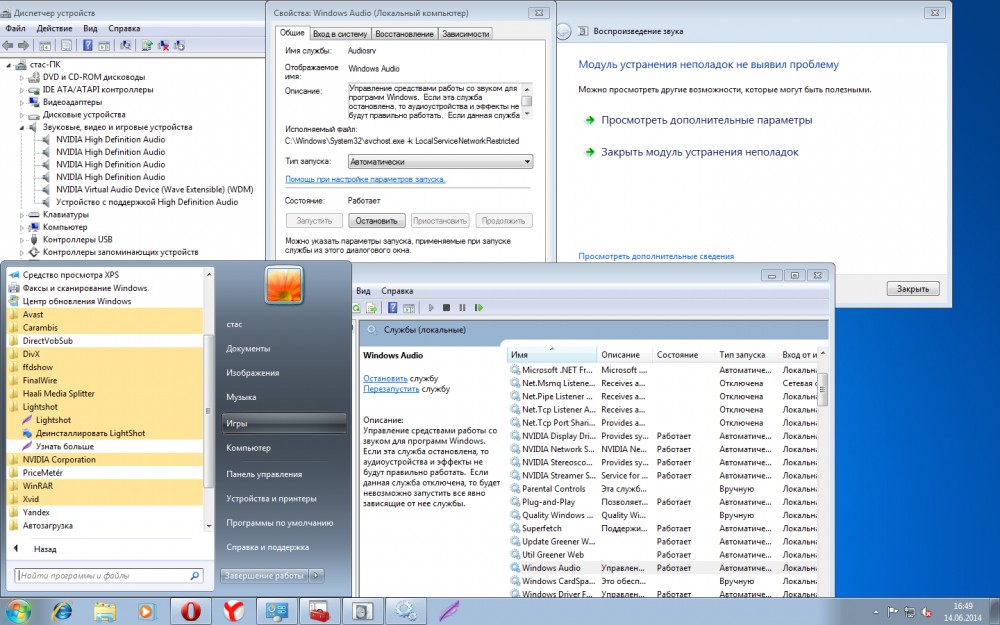This screenshot has width=1000, height=625.
Task: Click the Найти программы и файлы search box
Action: point(105,576)
